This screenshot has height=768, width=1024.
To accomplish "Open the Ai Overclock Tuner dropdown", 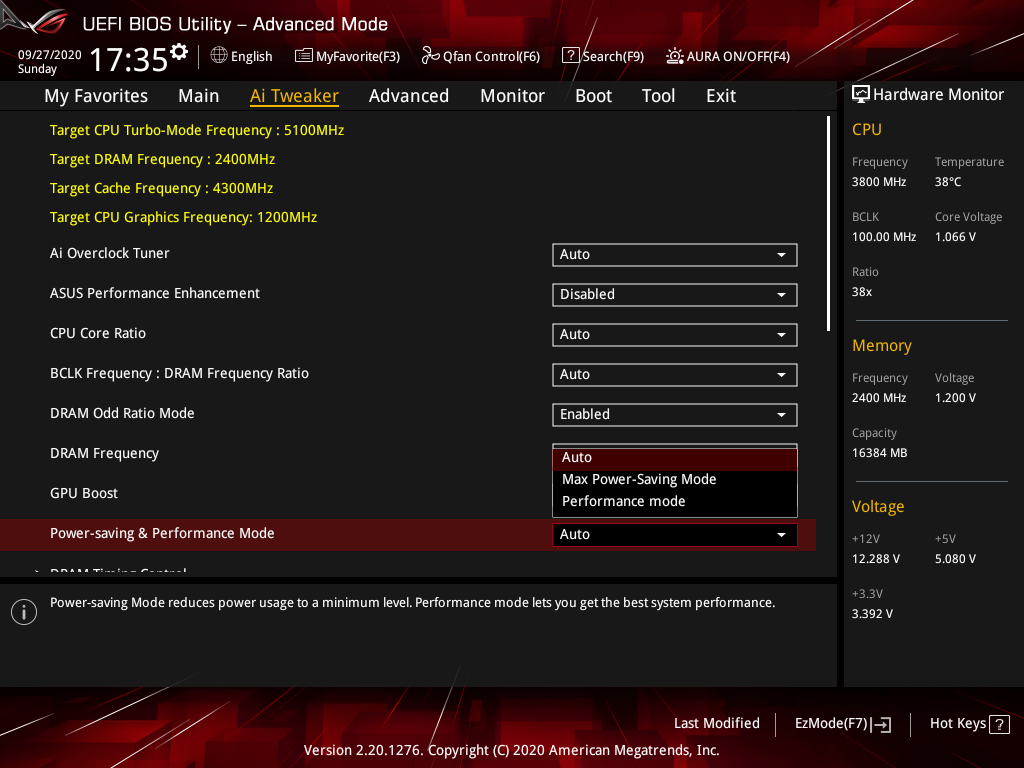I will pos(675,255).
